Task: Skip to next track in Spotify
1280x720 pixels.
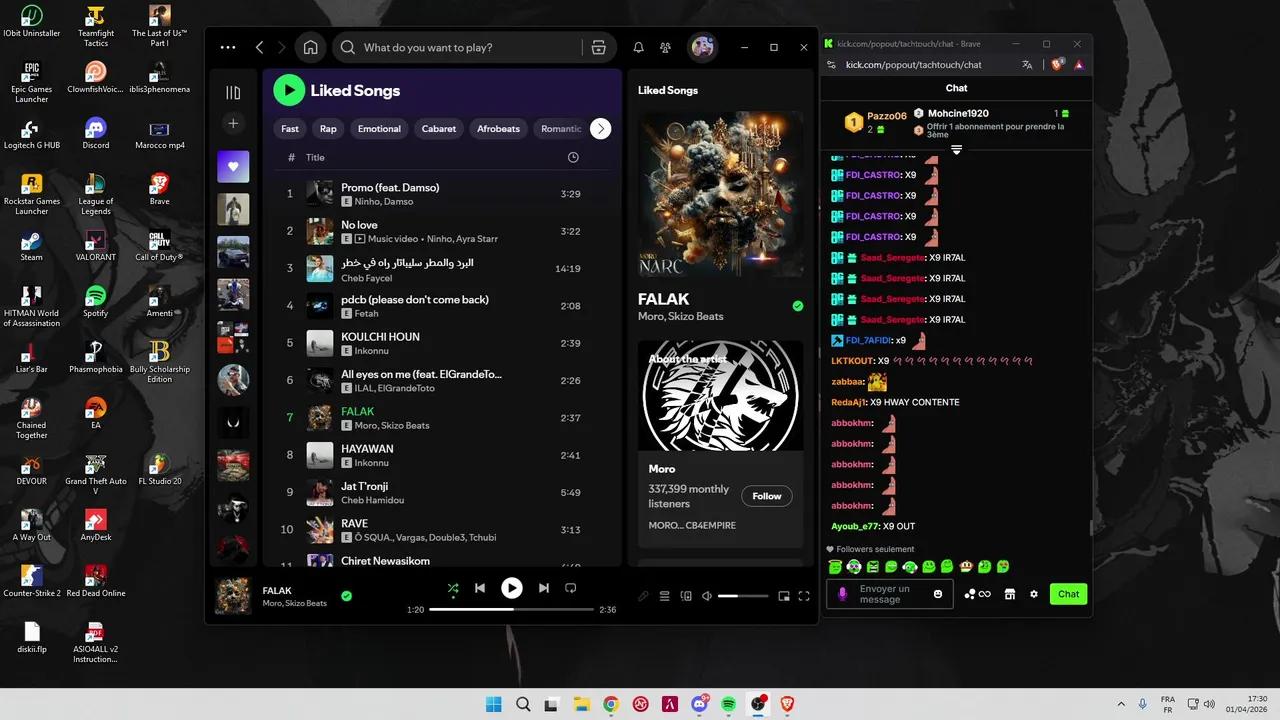Action: click(x=543, y=588)
